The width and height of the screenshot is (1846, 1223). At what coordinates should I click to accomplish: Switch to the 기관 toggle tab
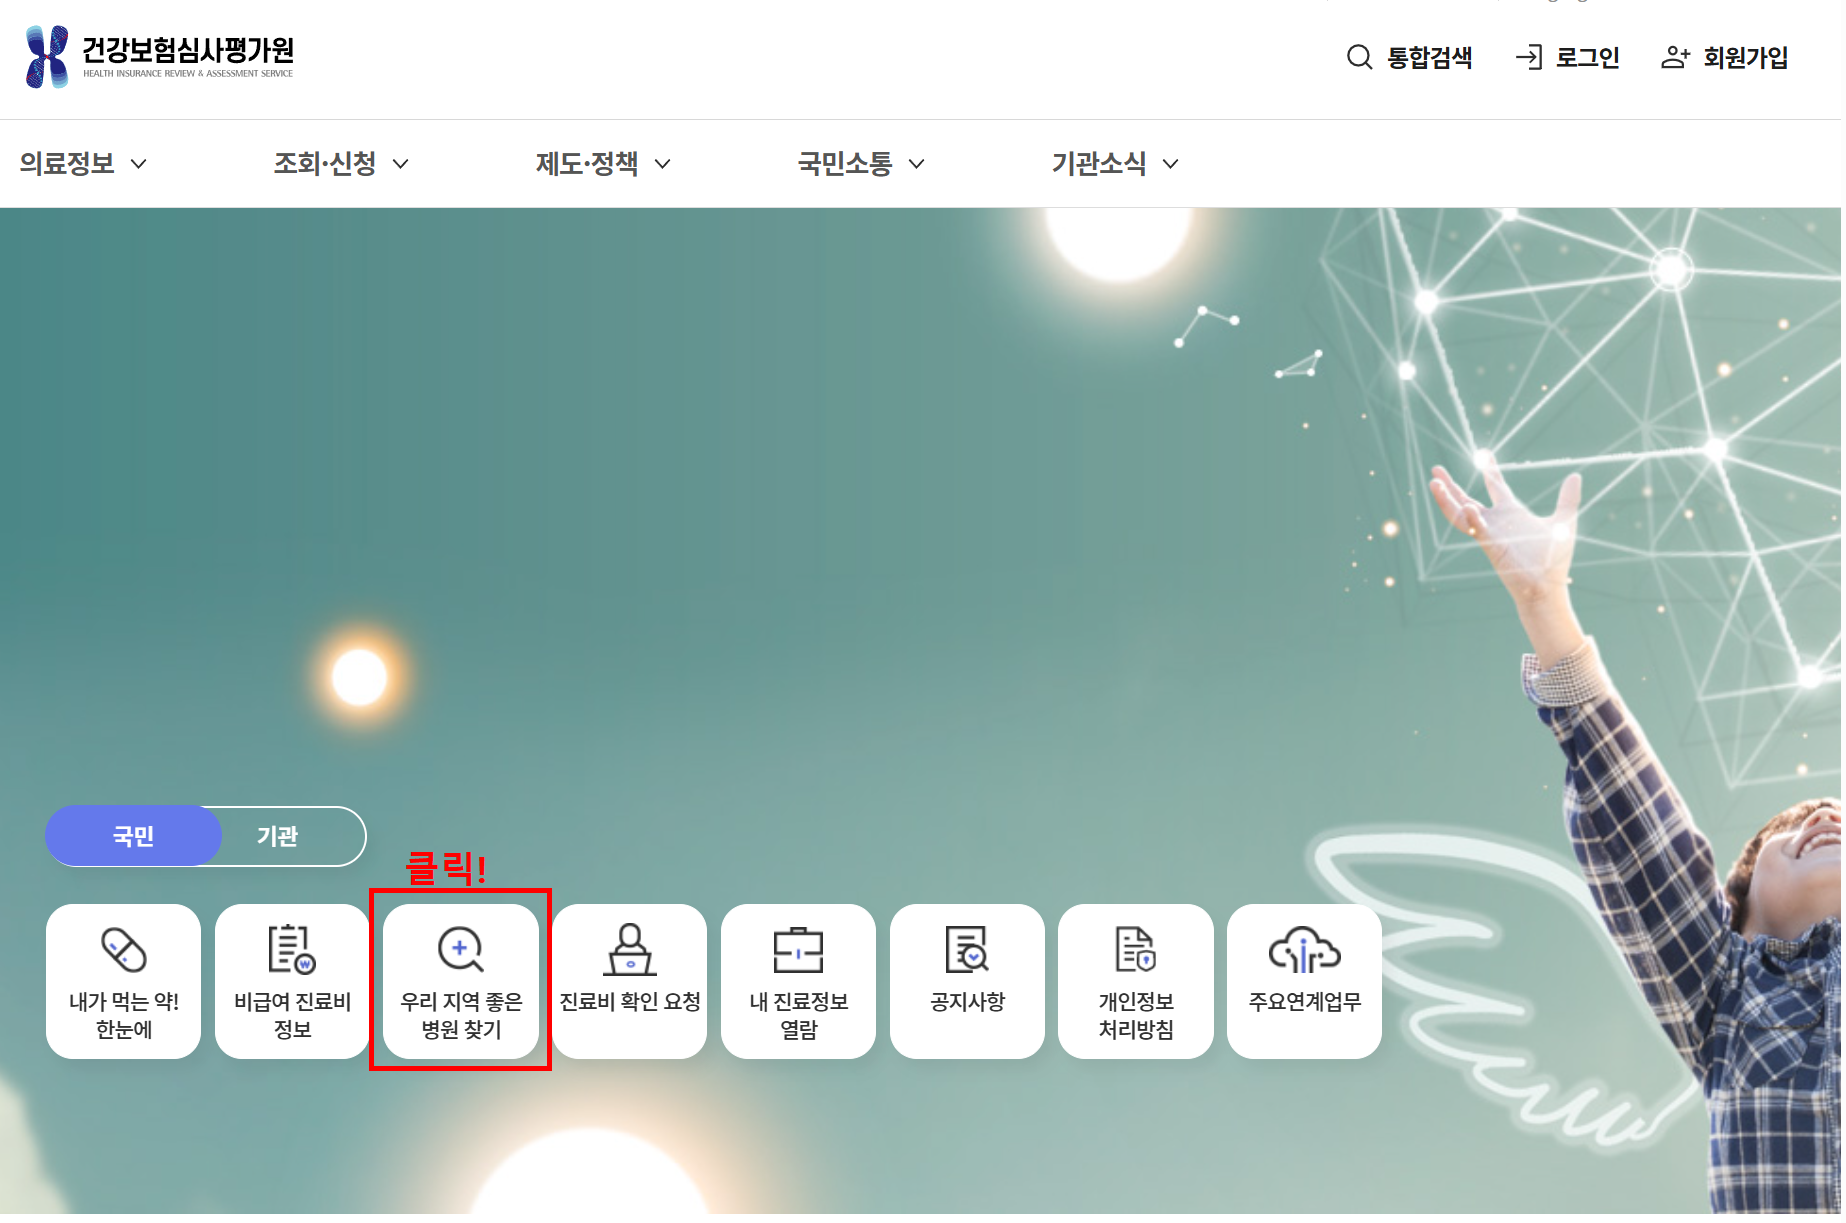278,836
